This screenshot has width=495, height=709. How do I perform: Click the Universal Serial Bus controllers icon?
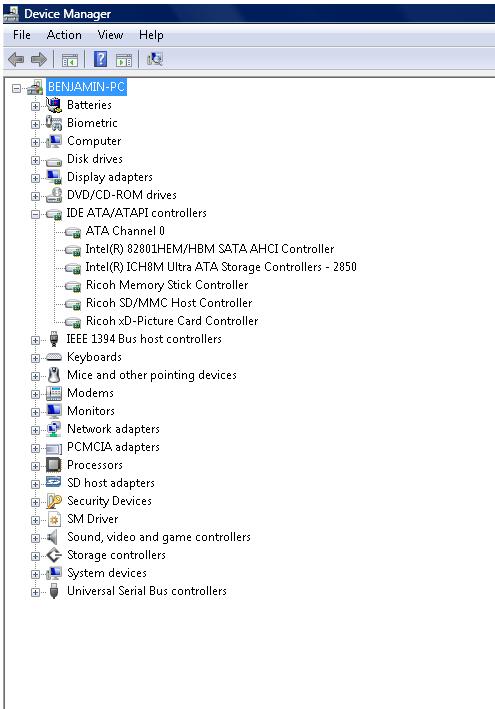point(54,591)
